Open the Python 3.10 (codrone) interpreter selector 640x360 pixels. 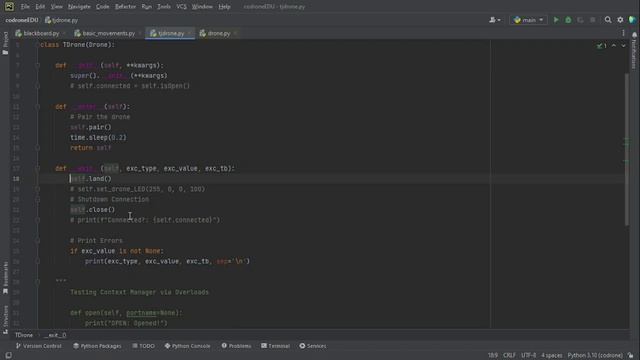595,356
